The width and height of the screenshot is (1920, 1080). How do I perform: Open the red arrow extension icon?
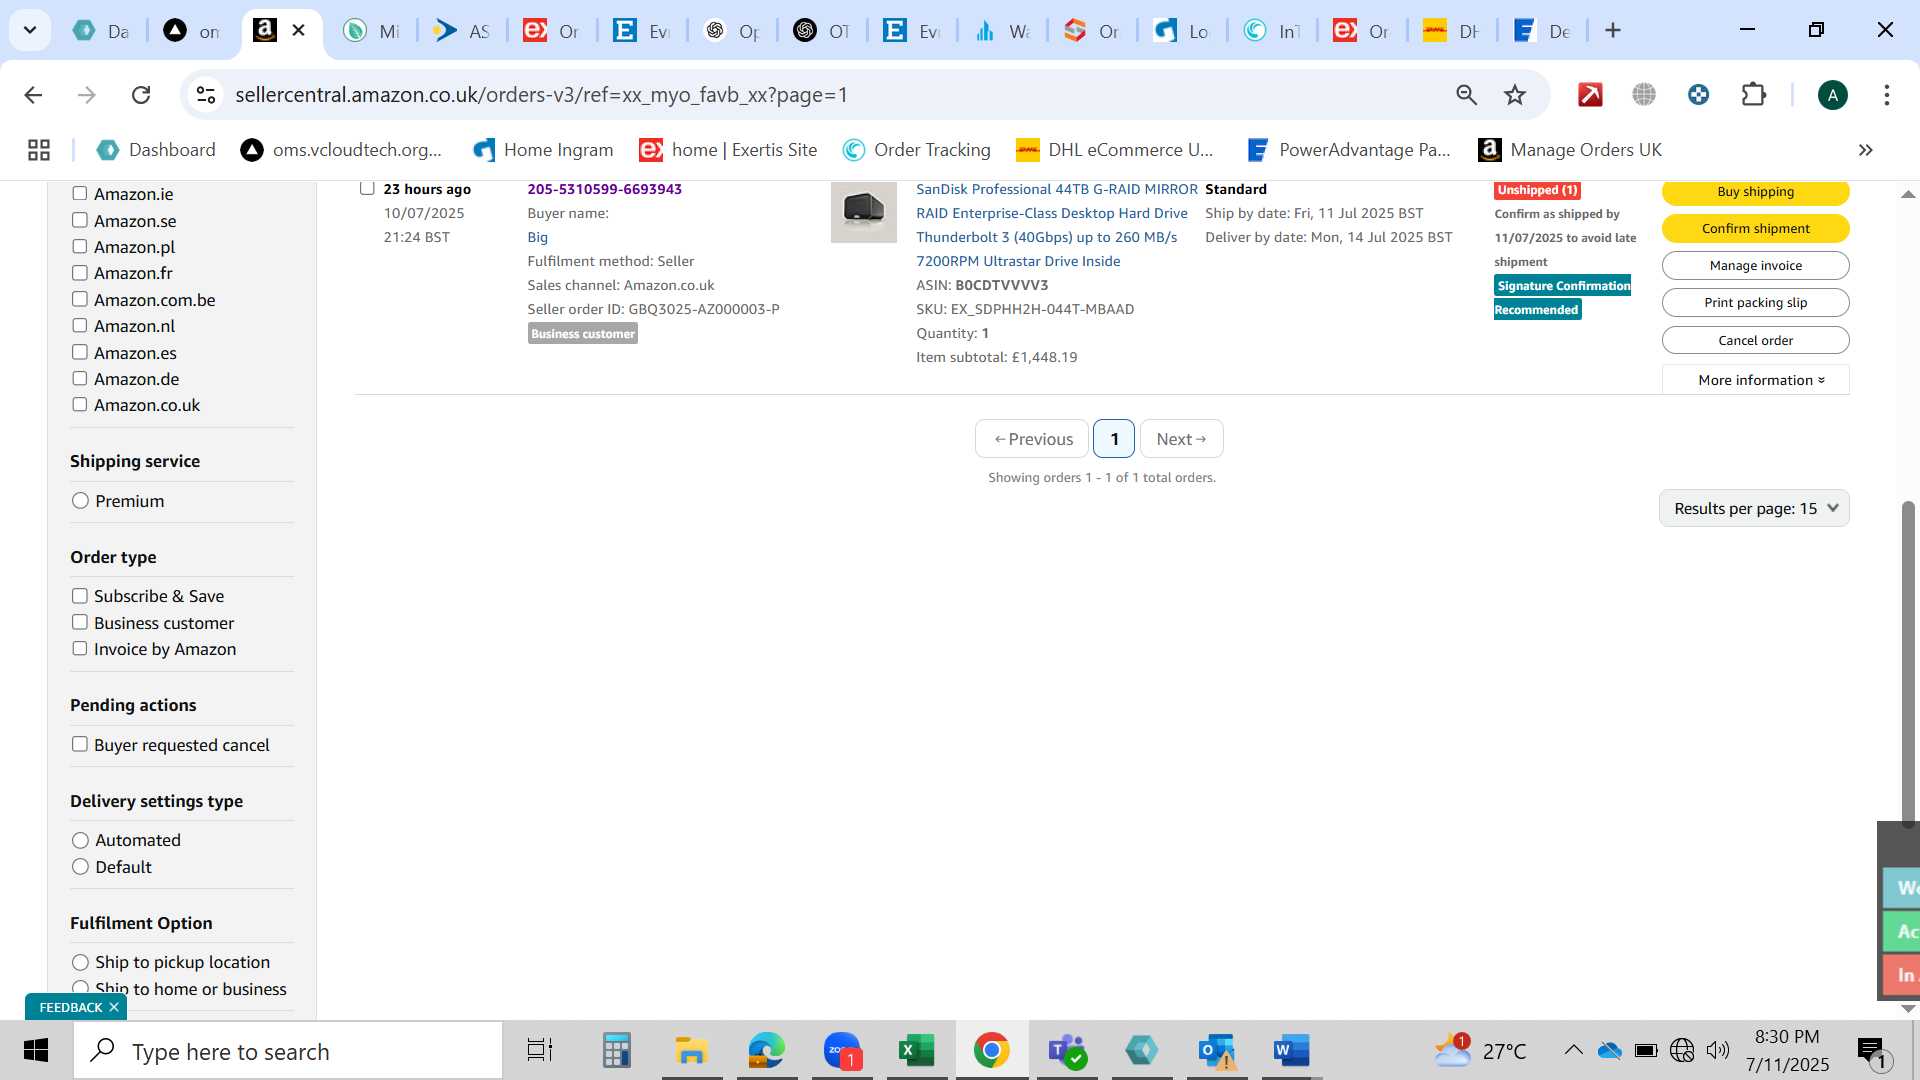pos(1590,95)
